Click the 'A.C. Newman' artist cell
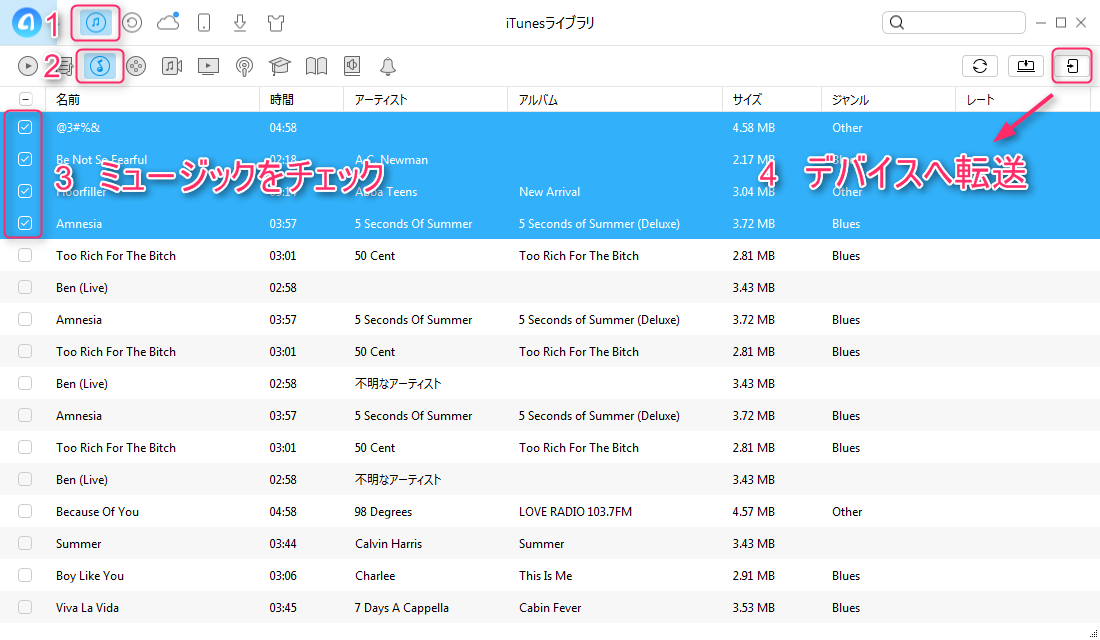 coord(391,160)
